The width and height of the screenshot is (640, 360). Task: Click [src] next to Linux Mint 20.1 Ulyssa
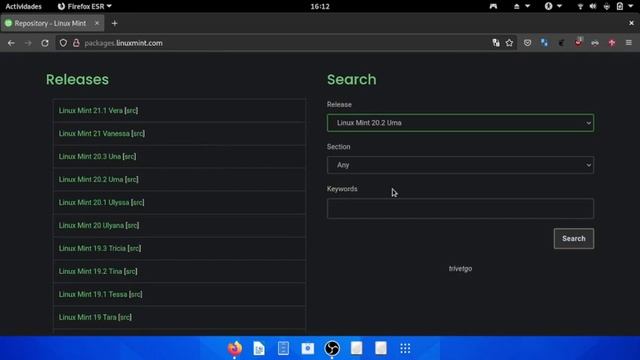138,202
